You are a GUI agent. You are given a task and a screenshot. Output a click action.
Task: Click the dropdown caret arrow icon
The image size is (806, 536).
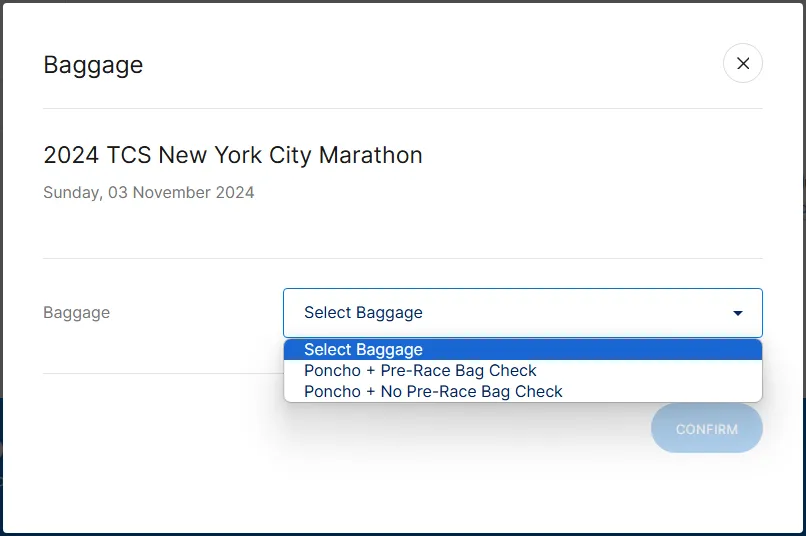(x=738, y=313)
